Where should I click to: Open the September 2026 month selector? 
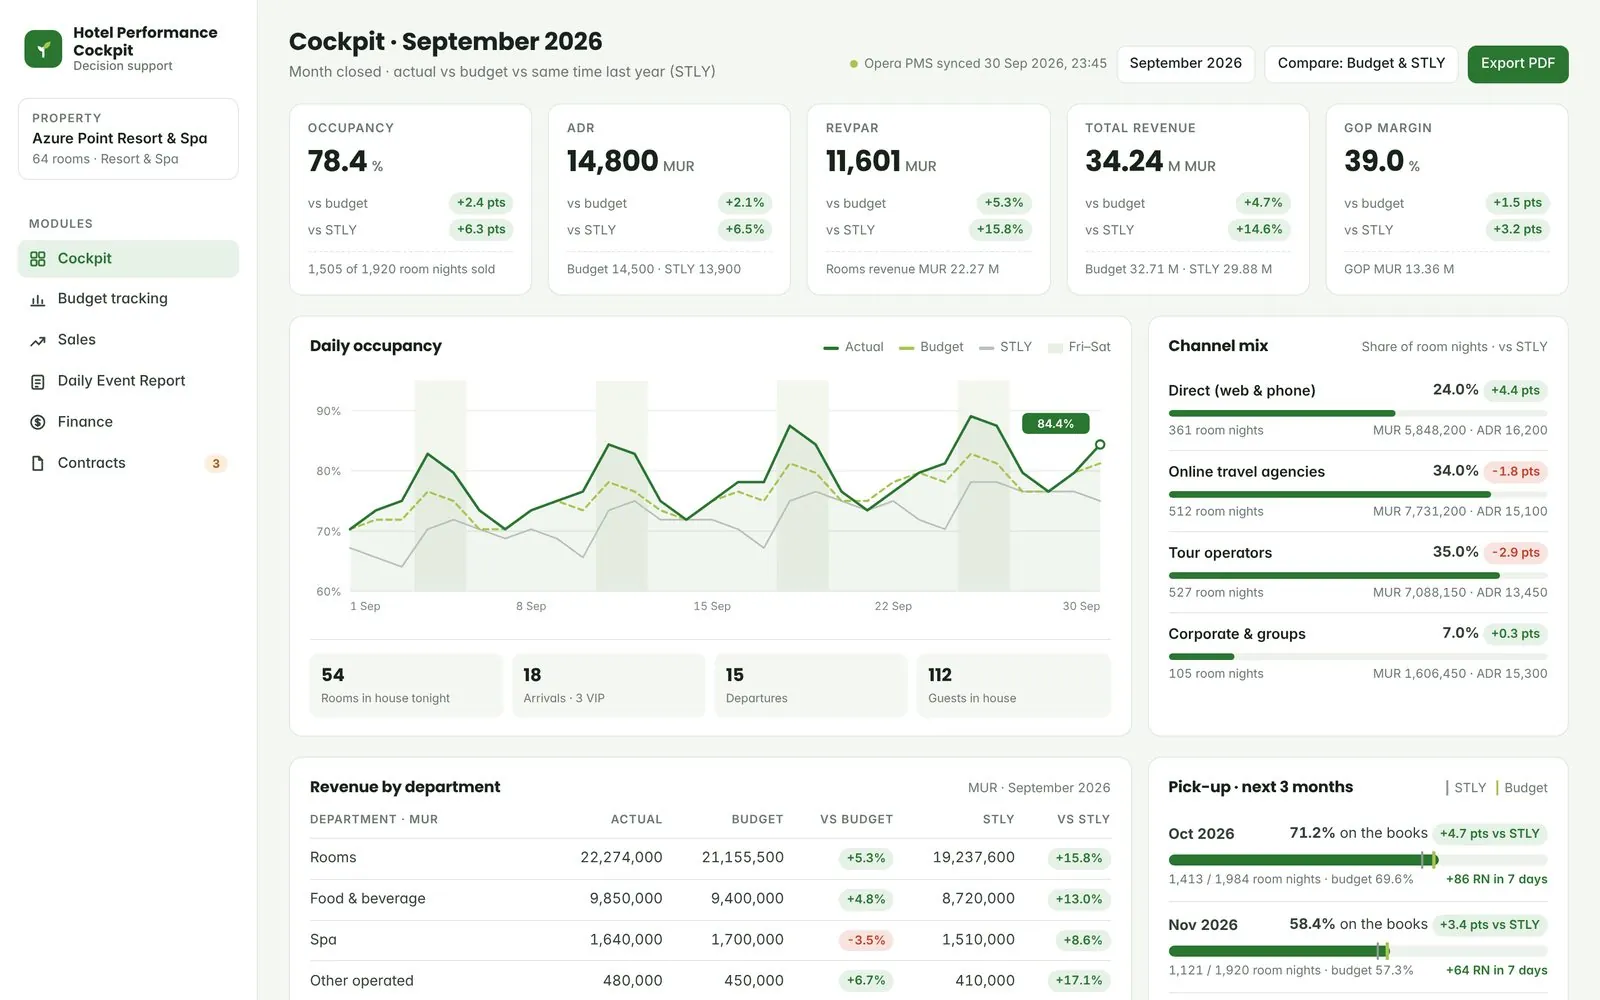[1186, 63]
